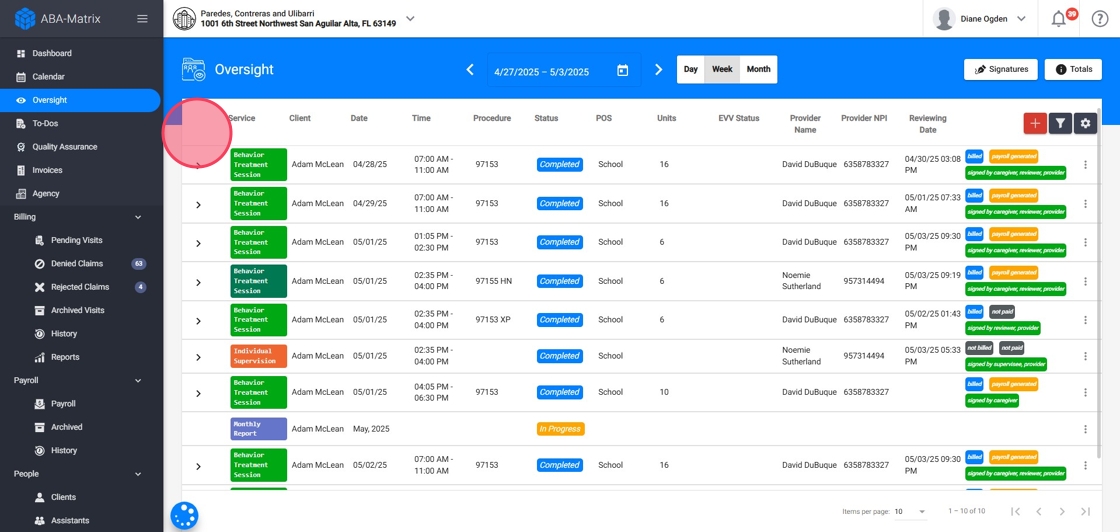Viewport: 1120px width, 532px height.
Task: Go to previous week arrow
Action: pos(470,70)
